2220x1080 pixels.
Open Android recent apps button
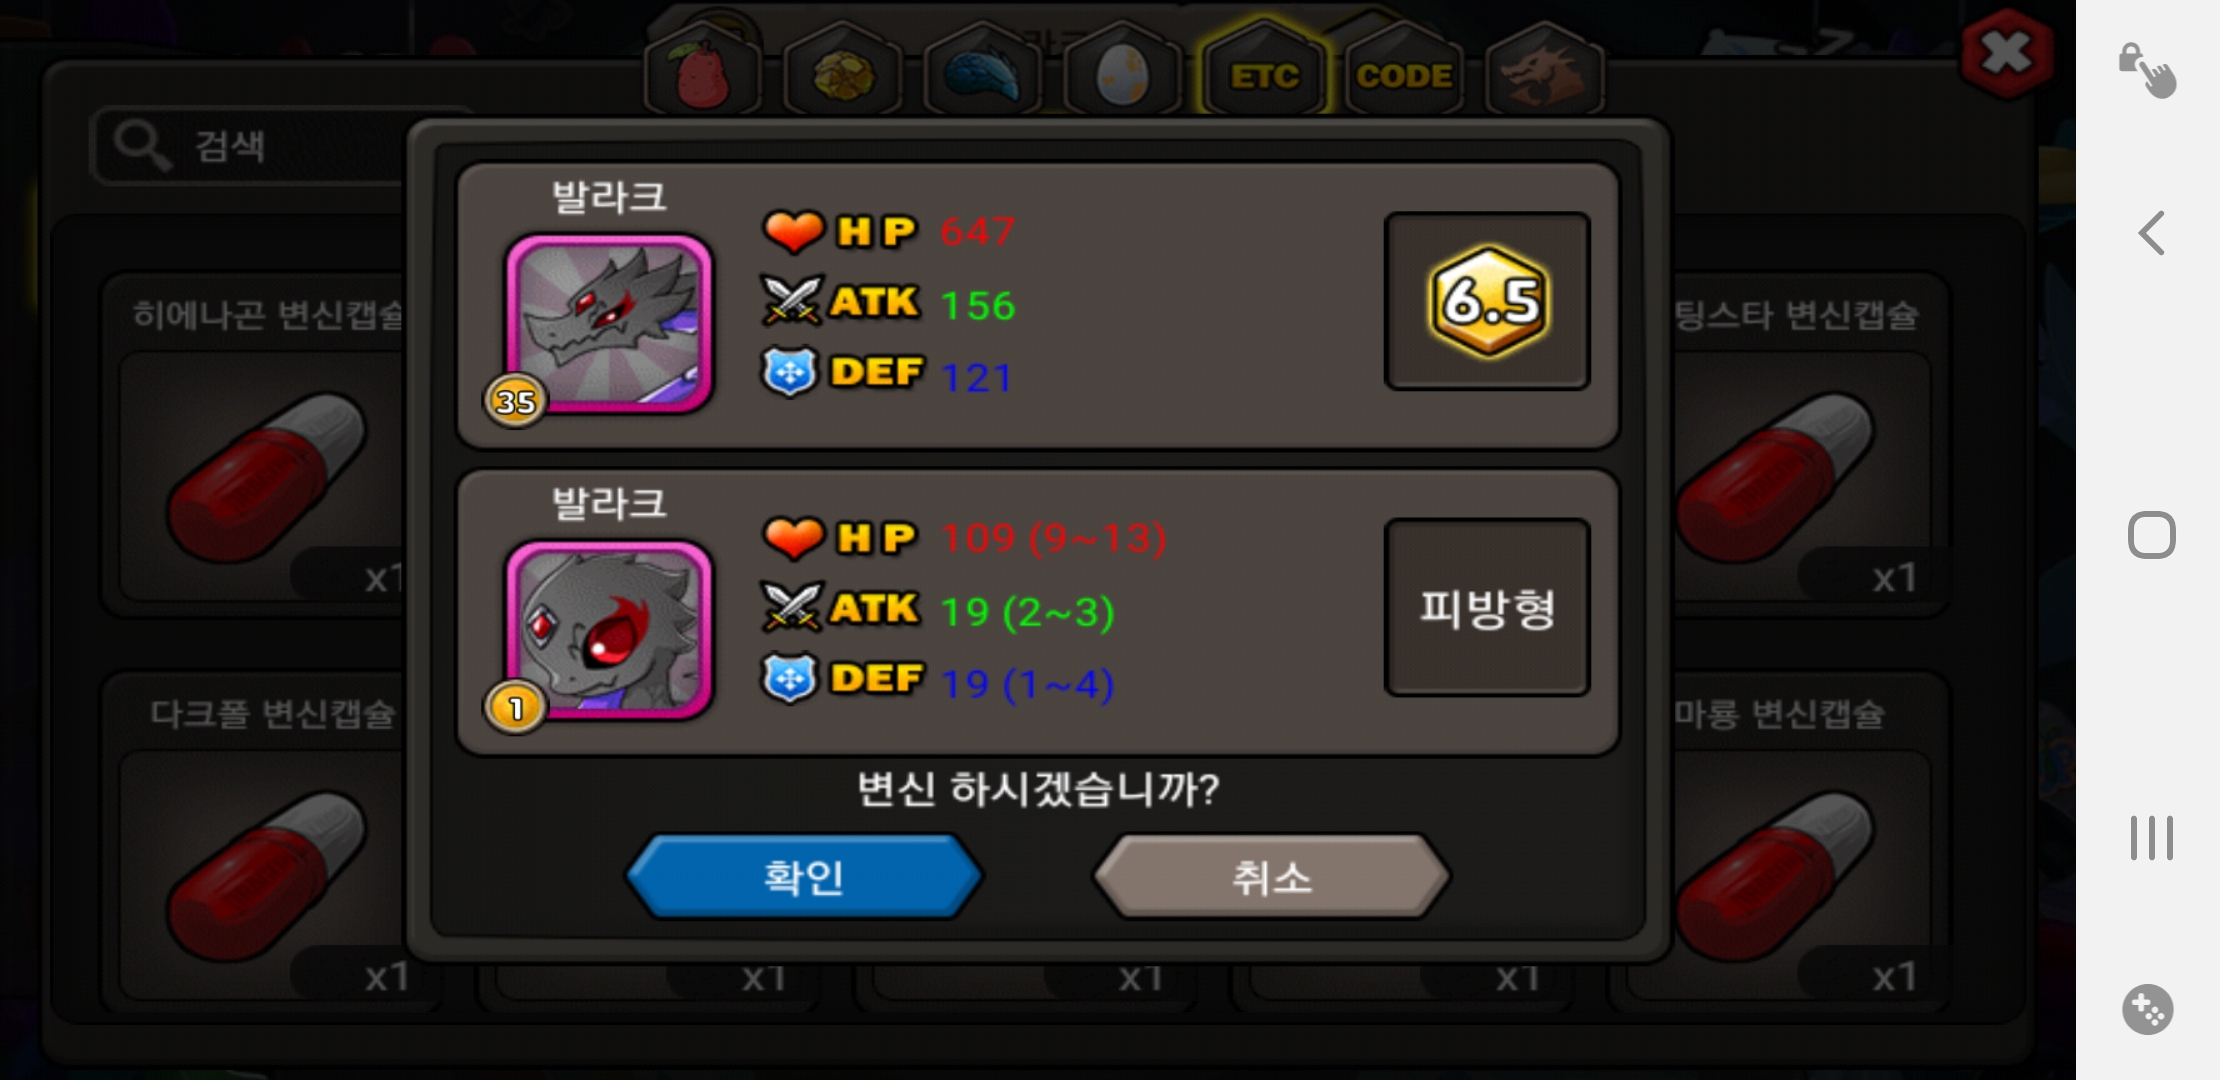(x=2151, y=838)
